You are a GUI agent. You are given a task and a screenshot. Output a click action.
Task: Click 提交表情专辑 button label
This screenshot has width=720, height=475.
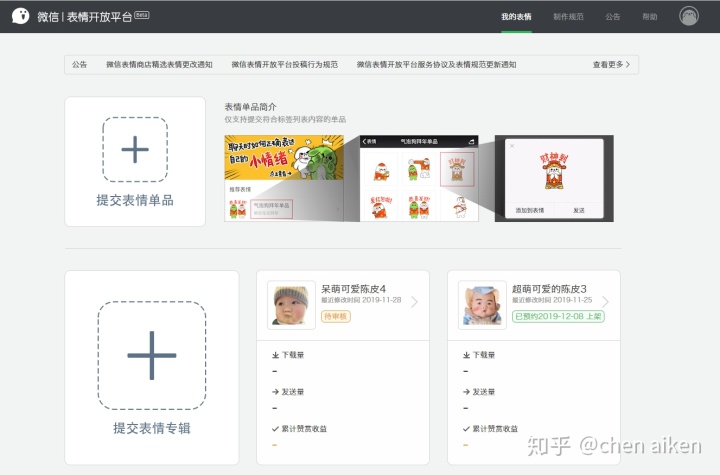tap(152, 428)
